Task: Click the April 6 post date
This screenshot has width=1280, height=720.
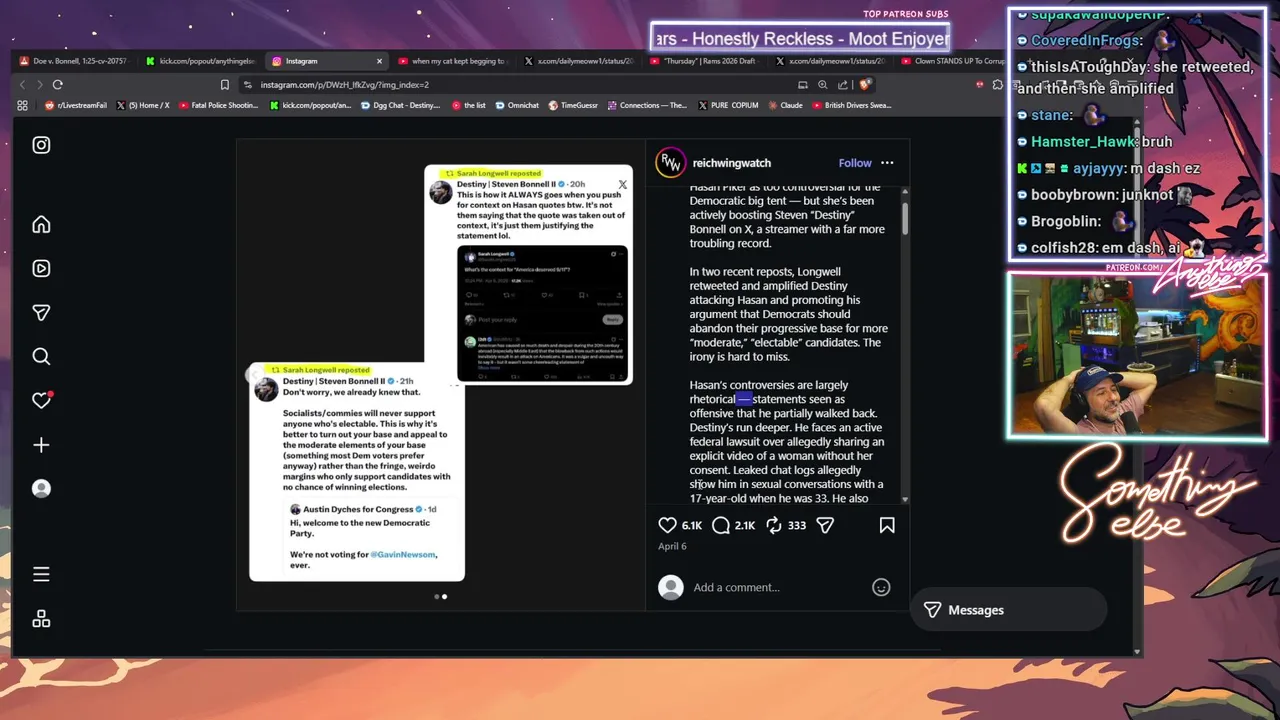Action: click(x=672, y=547)
